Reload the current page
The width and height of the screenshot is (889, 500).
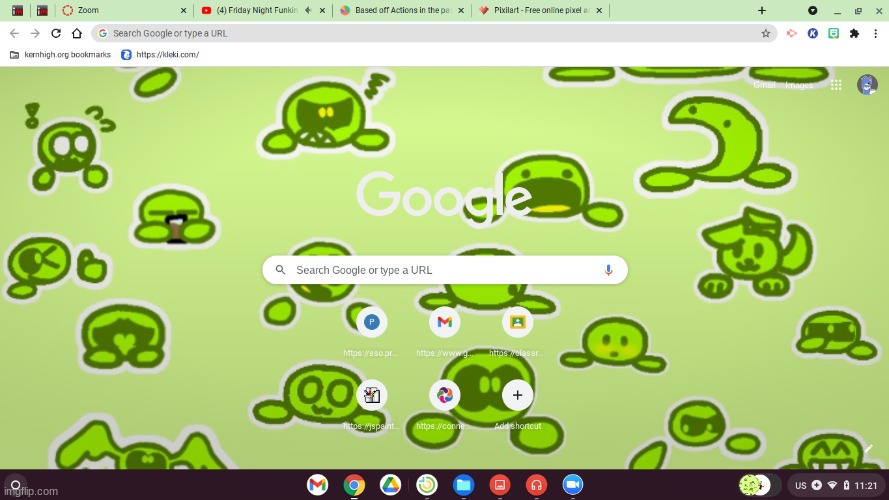pos(56,33)
